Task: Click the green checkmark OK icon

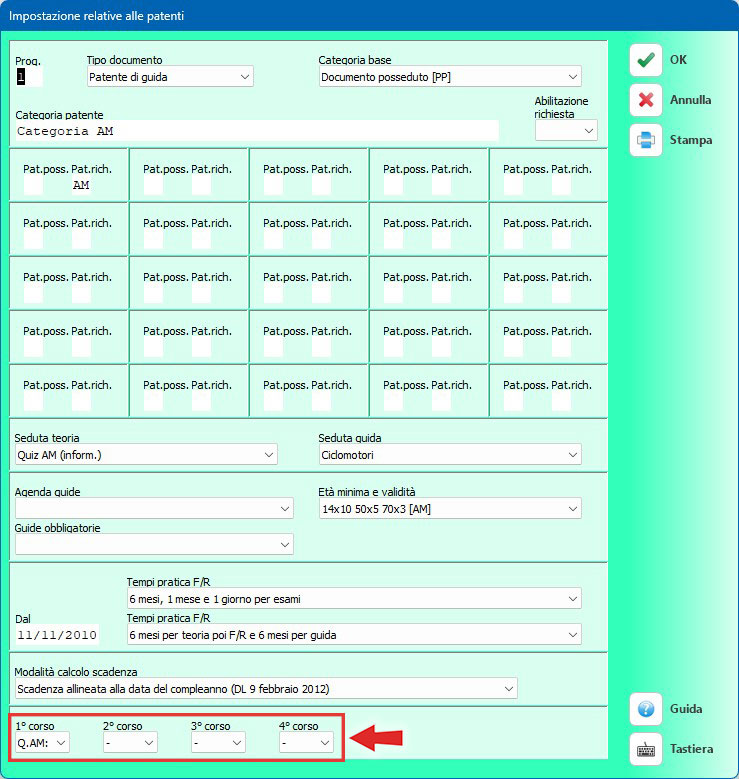Action: (646, 60)
